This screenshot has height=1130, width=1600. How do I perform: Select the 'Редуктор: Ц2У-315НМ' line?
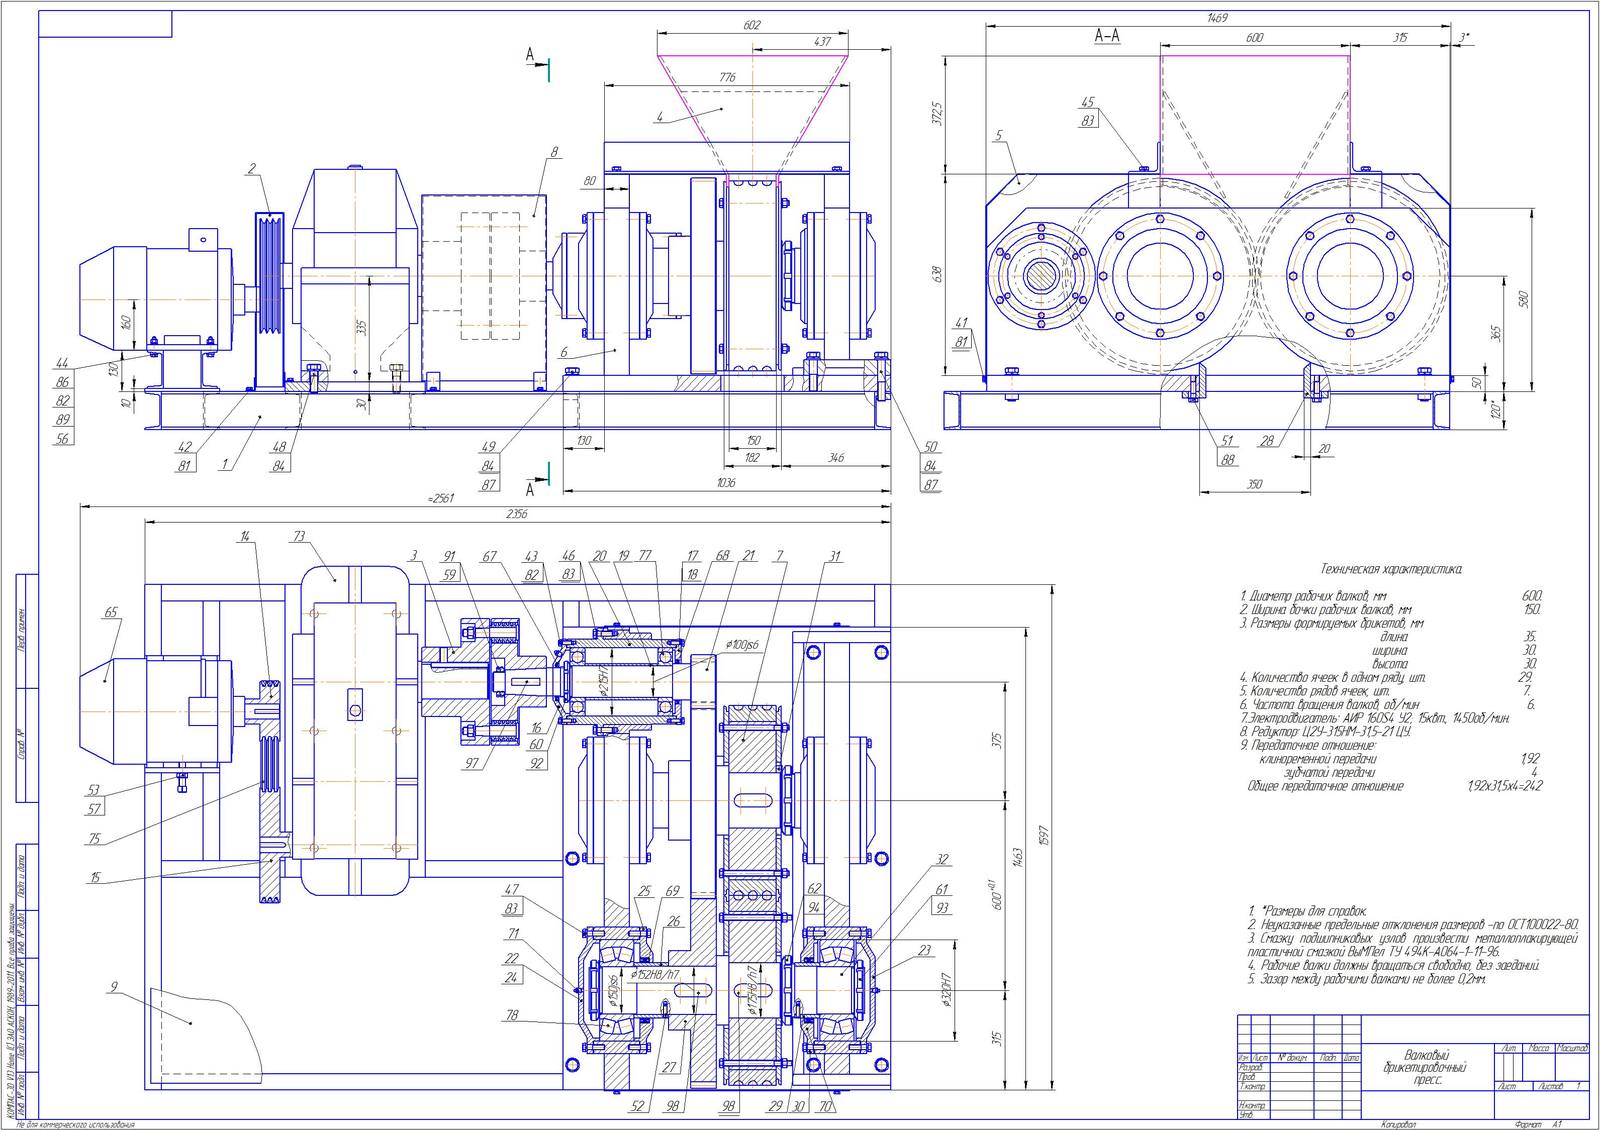pos(1324,732)
